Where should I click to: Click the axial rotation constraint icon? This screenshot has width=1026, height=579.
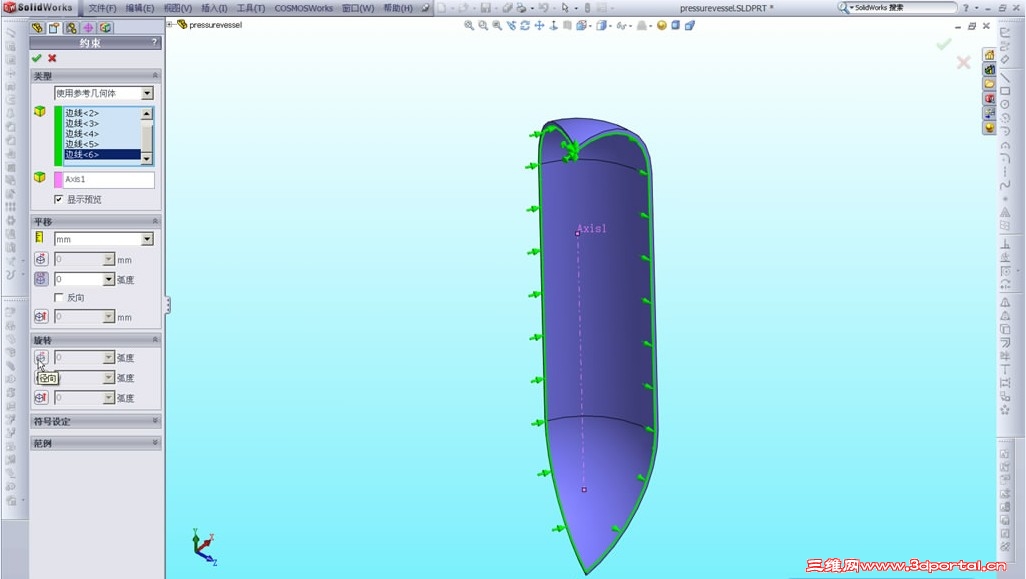[41, 398]
